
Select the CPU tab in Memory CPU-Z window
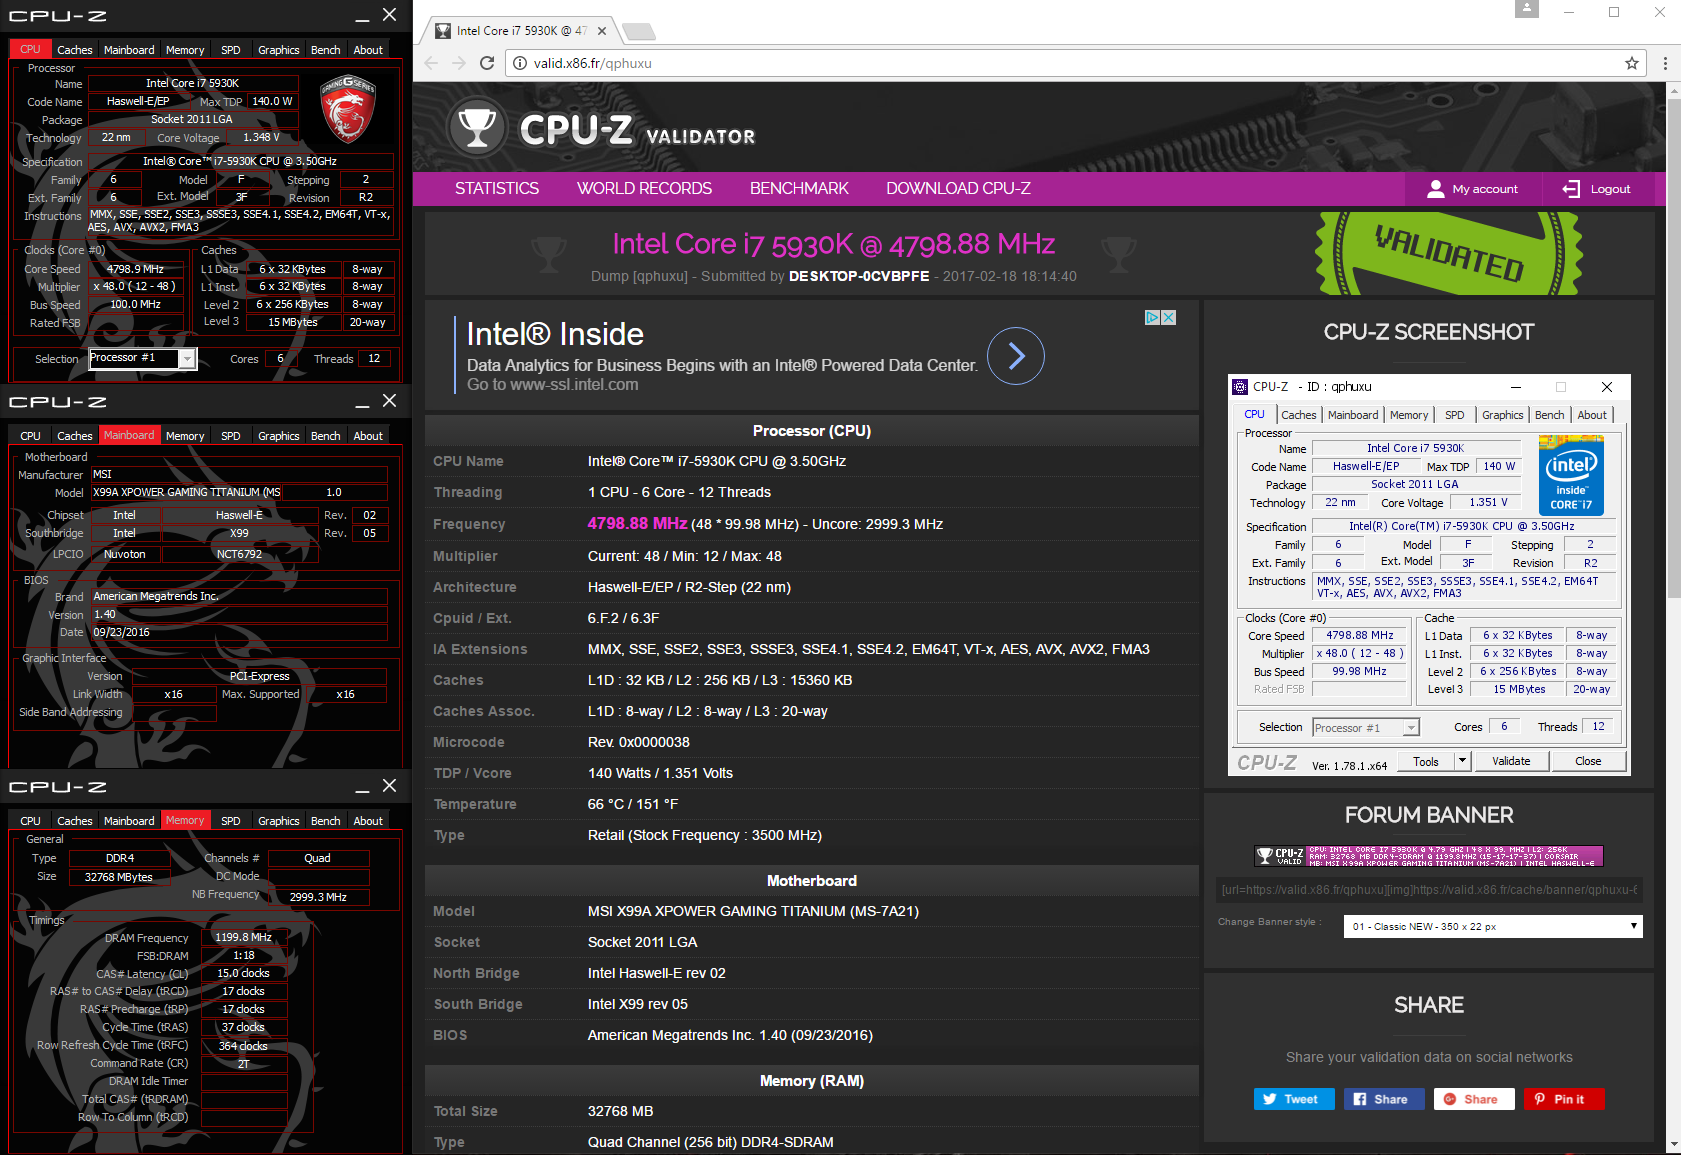(31, 821)
